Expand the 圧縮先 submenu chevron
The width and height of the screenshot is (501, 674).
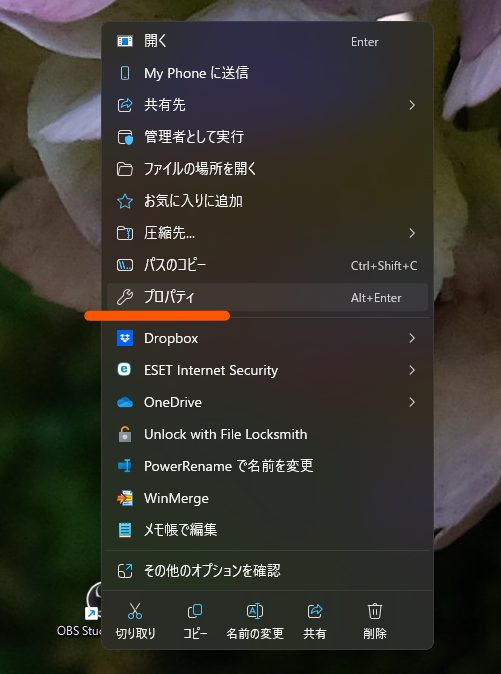[412, 233]
